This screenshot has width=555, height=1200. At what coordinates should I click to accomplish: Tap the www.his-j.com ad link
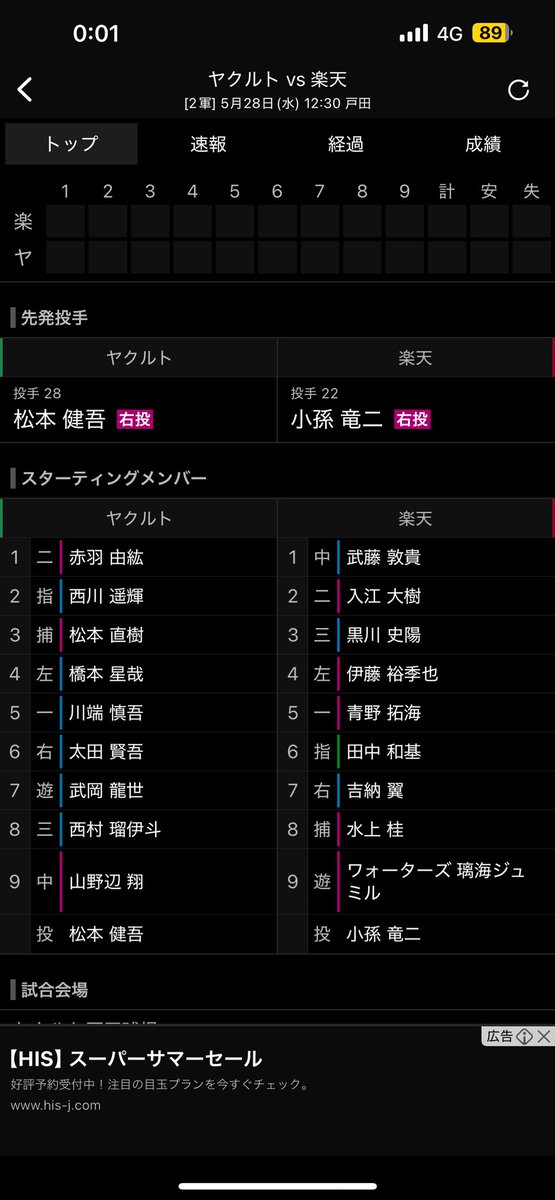coord(56,1105)
